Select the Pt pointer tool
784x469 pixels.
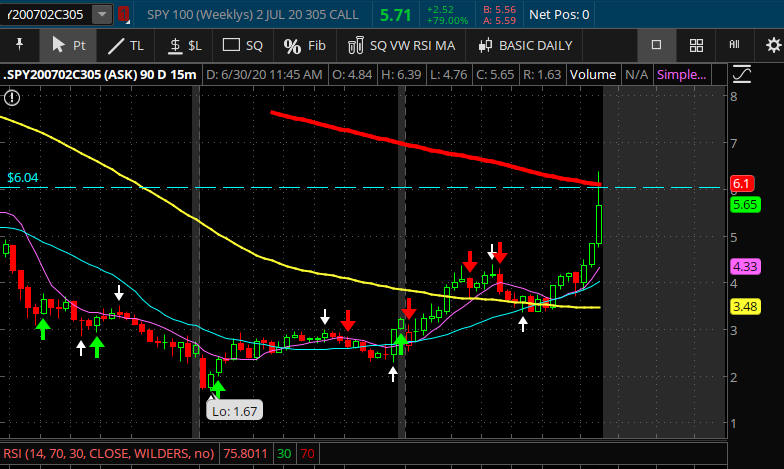(x=68, y=46)
